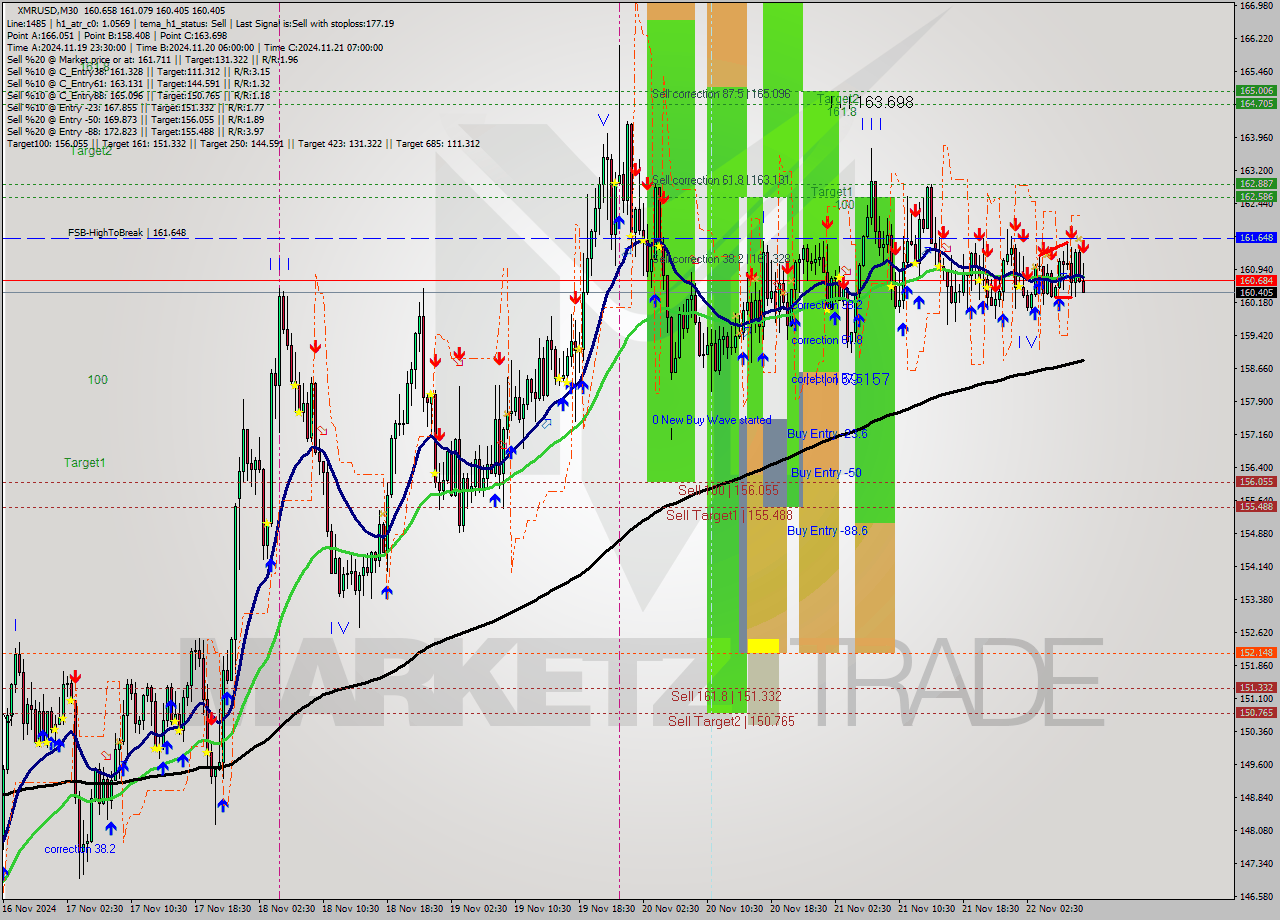Viewport: 1280px width, 920px height.
Task: Select the 'Sell 100 | 156.055' level label
Action: pyautogui.click(x=728, y=490)
